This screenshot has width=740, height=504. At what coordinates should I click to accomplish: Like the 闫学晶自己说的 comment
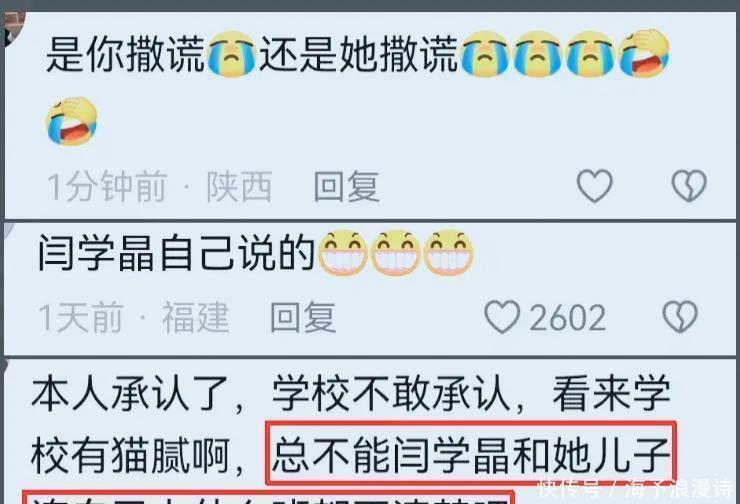[x=503, y=317]
